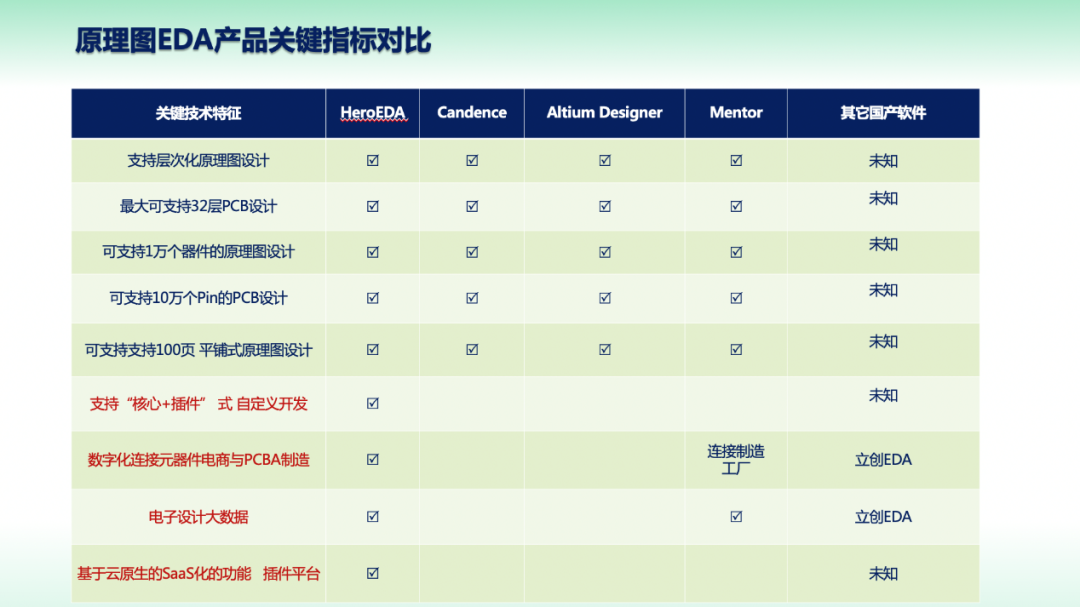Select the 关键技术特征 header cell
Viewport: 1080px width, 607px height.
(198, 113)
